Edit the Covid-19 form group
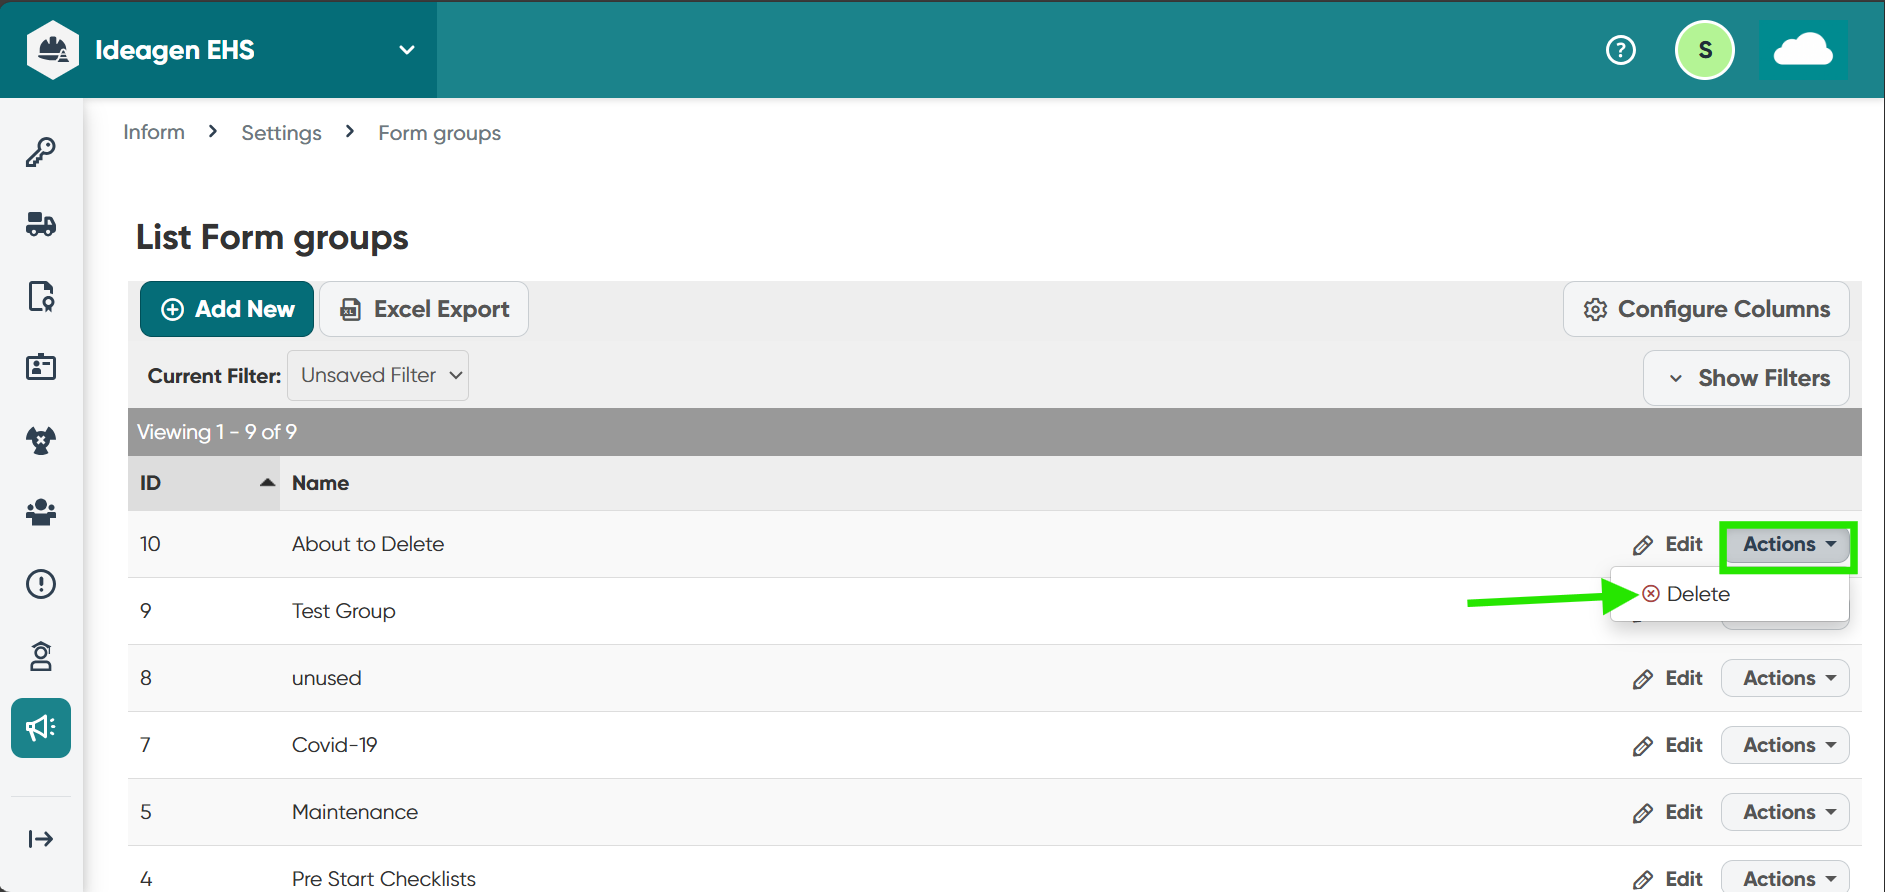 click(x=1668, y=745)
